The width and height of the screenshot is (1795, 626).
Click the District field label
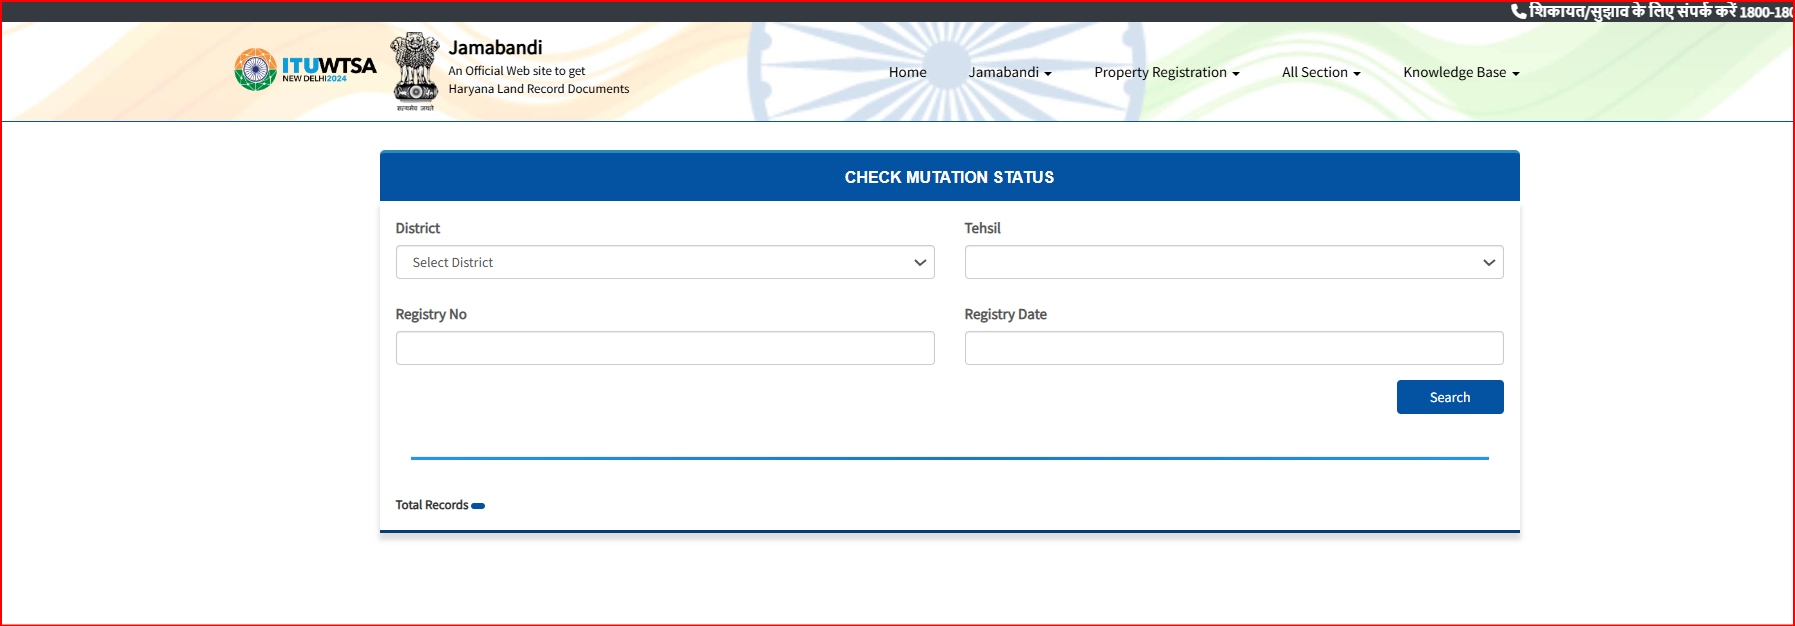click(x=417, y=228)
